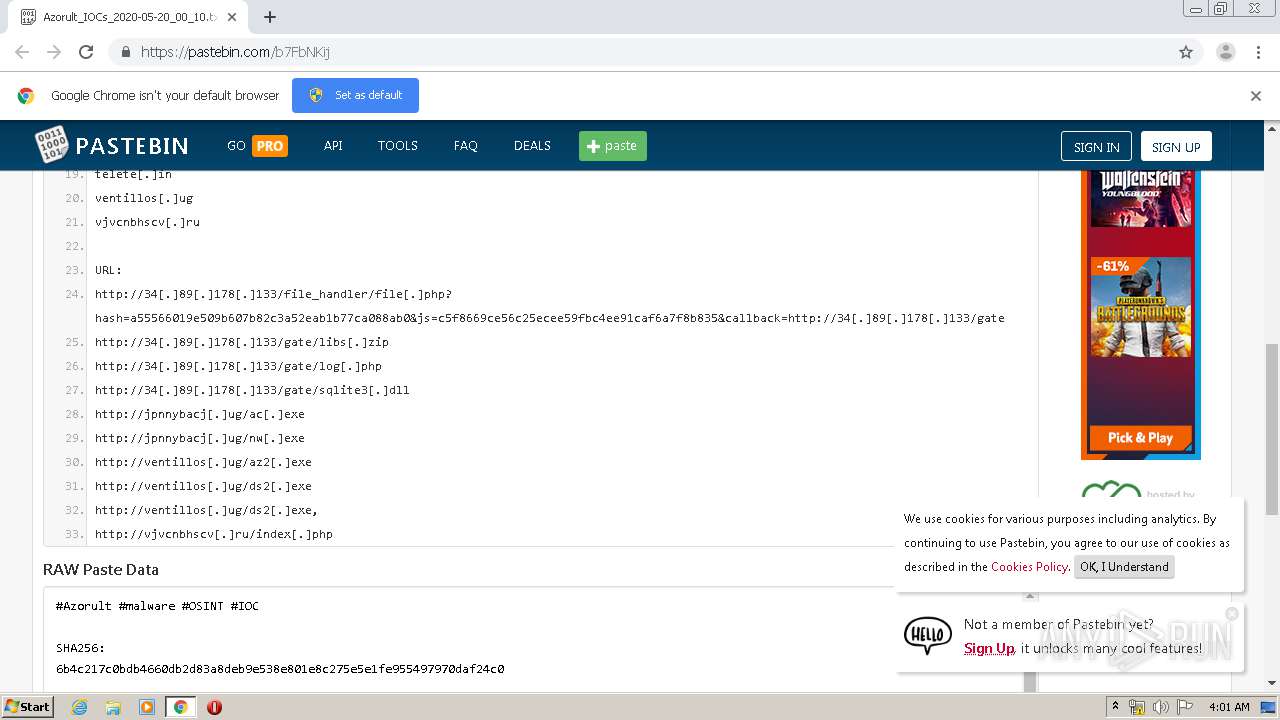Click the HELLO speech bubble icon
The image size is (1280, 720).
(x=927, y=635)
